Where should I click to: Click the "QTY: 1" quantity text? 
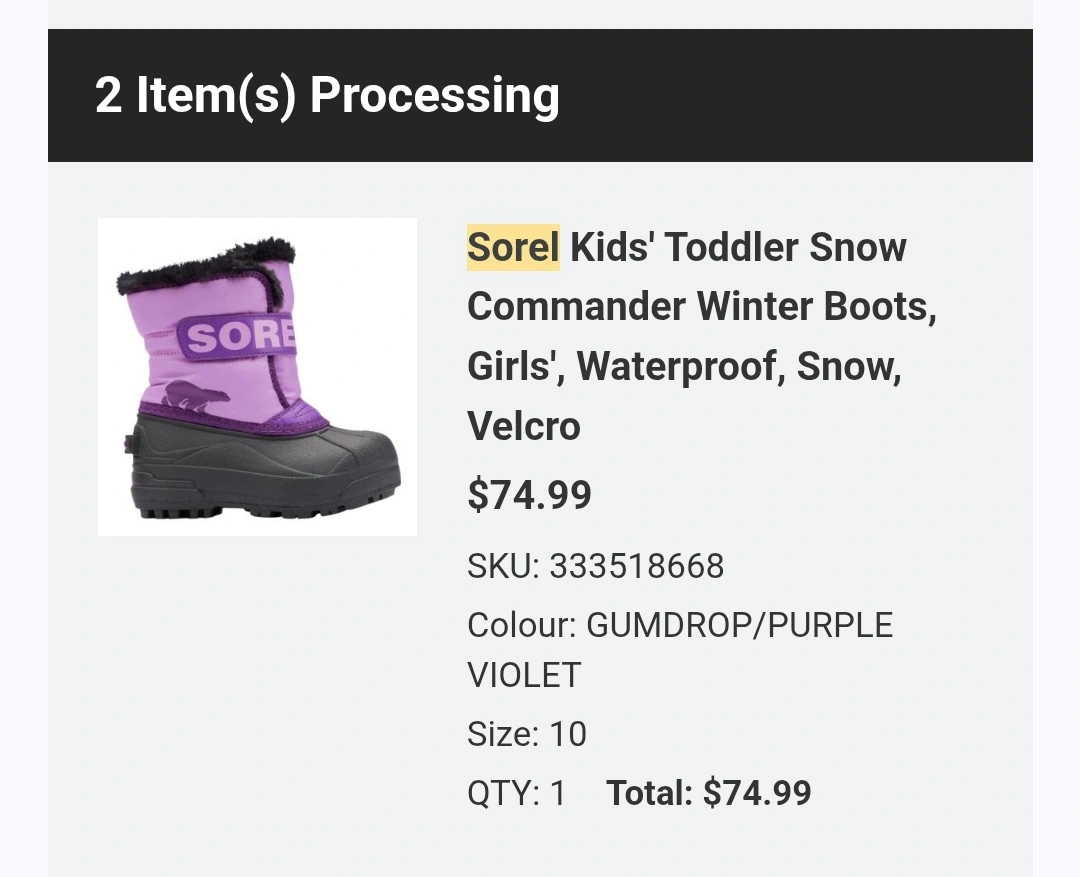tap(516, 794)
